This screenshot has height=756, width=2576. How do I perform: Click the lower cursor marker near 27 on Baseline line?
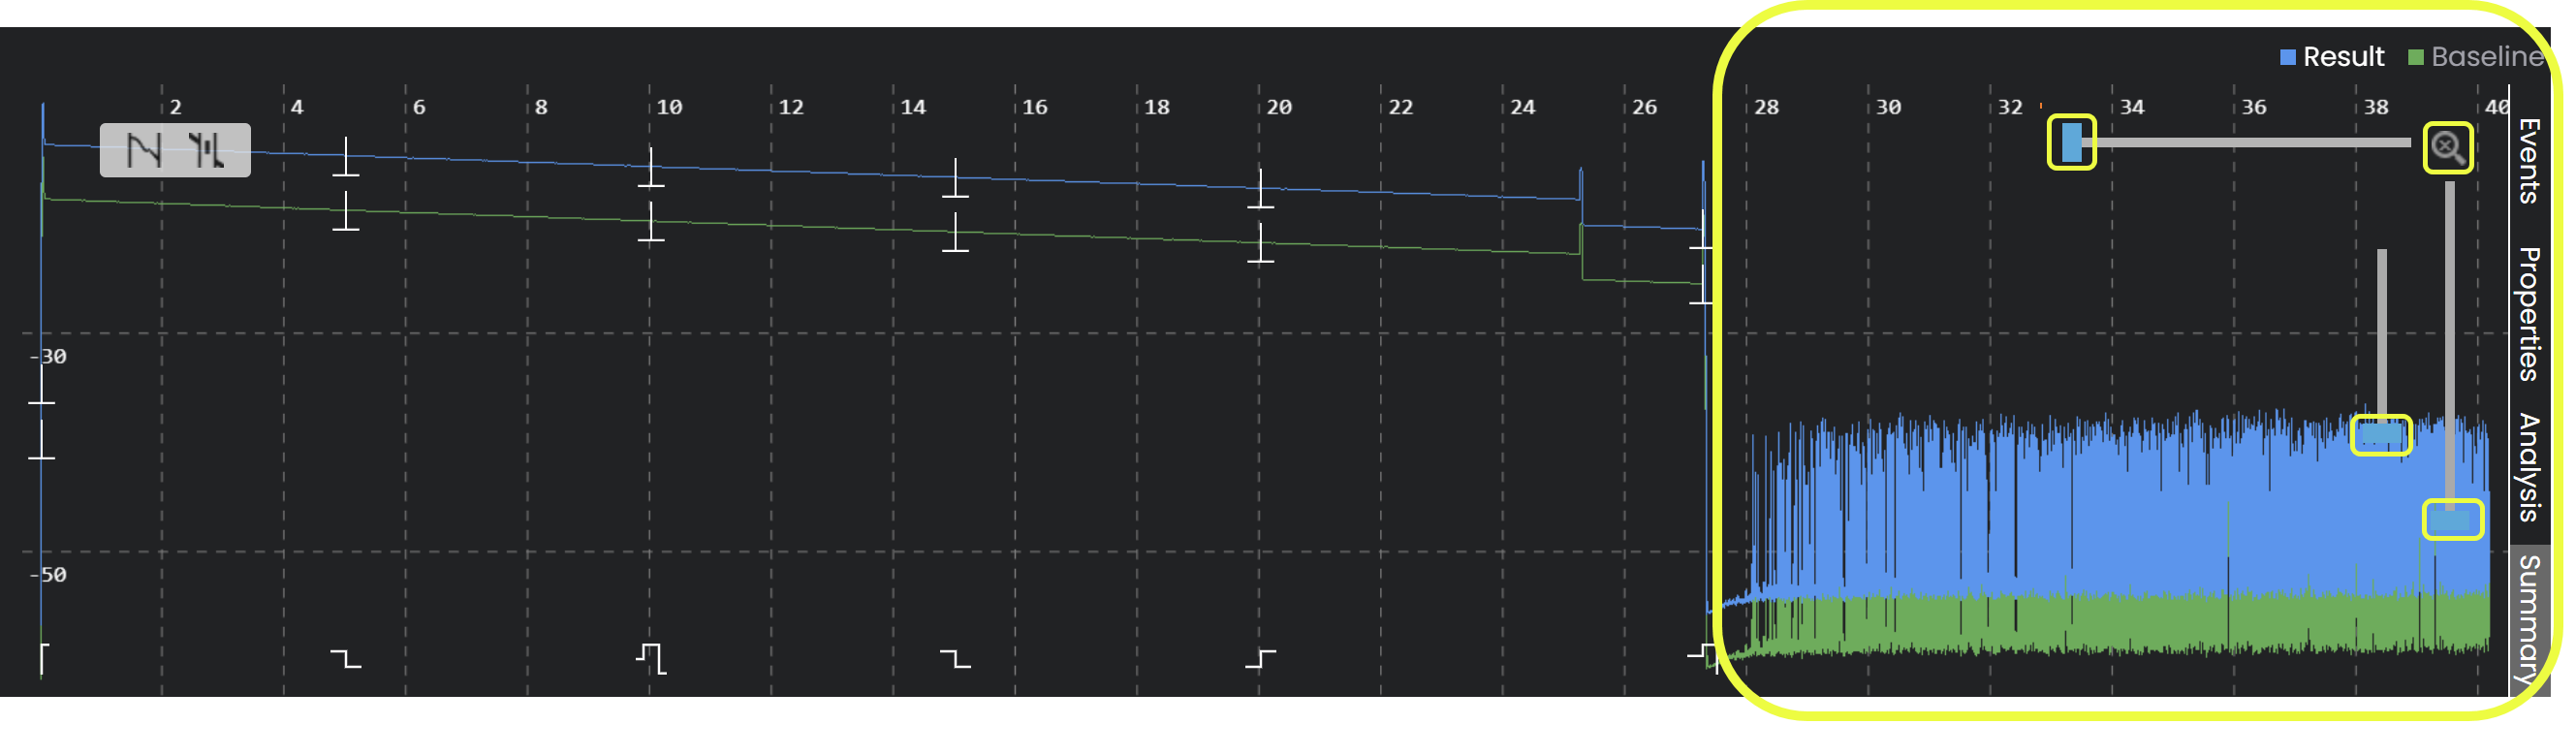[x=1702, y=284]
